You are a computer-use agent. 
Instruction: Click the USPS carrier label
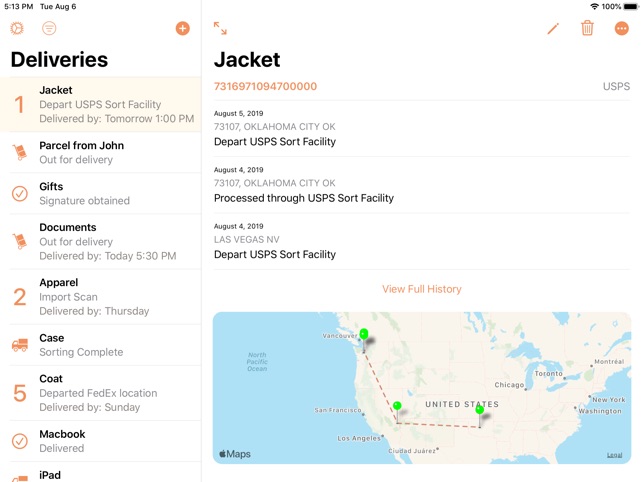point(616,86)
